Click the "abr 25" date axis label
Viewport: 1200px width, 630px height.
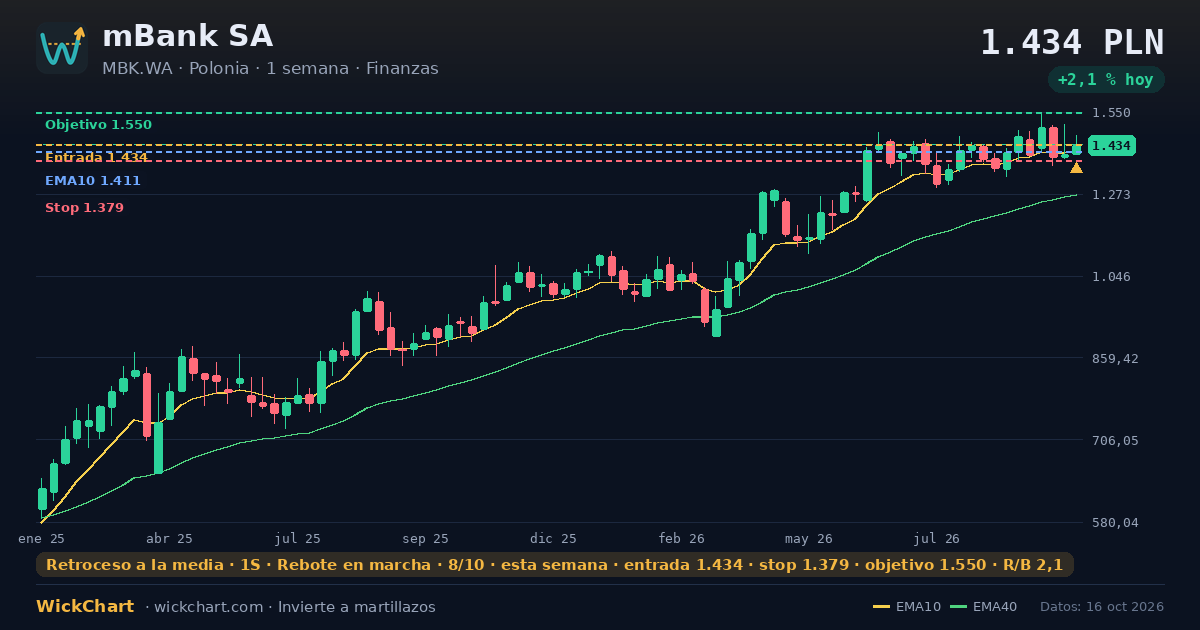pyautogui.click(x=169, y=538)
